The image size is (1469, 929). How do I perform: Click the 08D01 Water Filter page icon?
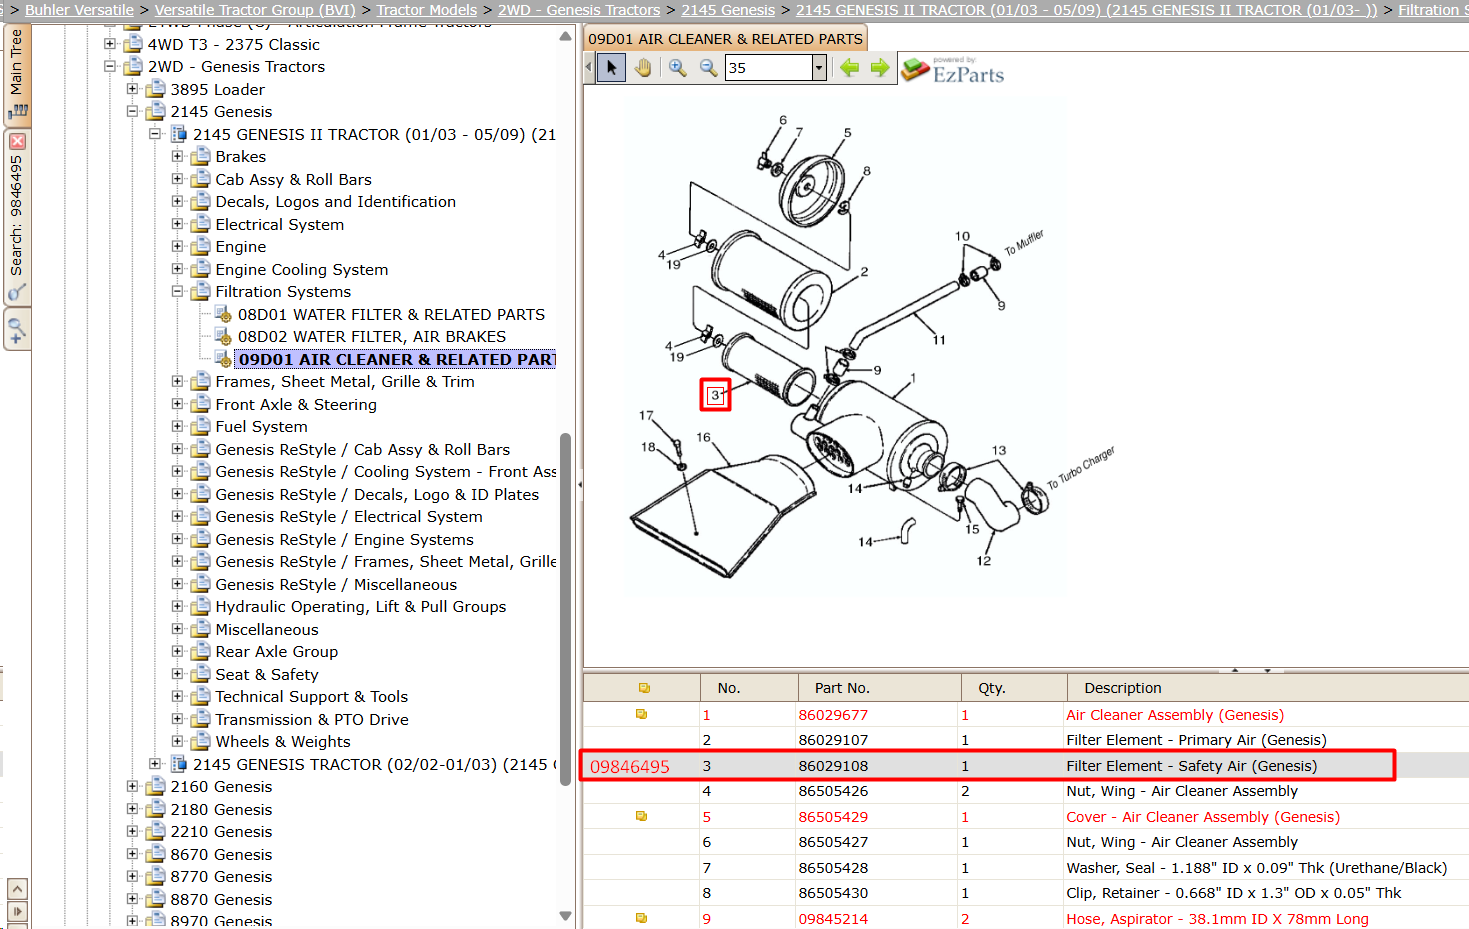tap(224, 314)
